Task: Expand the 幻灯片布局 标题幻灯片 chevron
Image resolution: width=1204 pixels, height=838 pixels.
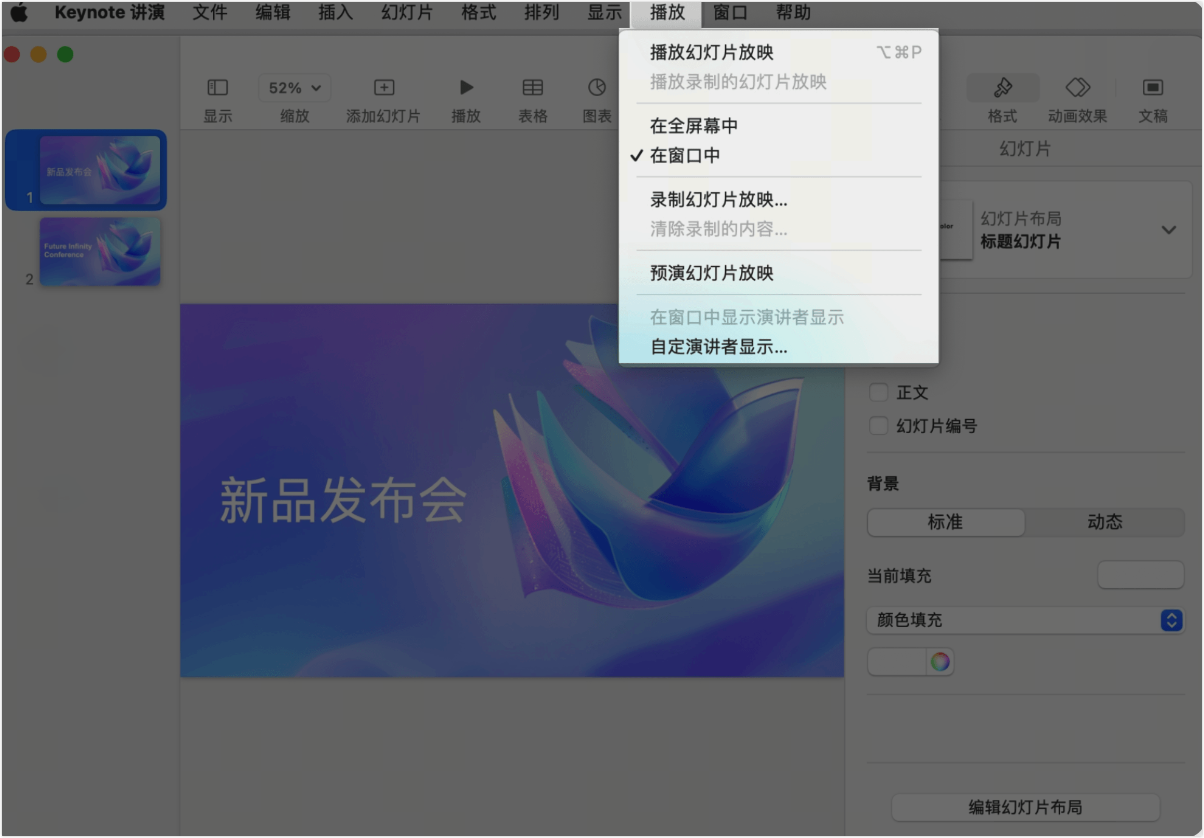Action: point(1169,230)
